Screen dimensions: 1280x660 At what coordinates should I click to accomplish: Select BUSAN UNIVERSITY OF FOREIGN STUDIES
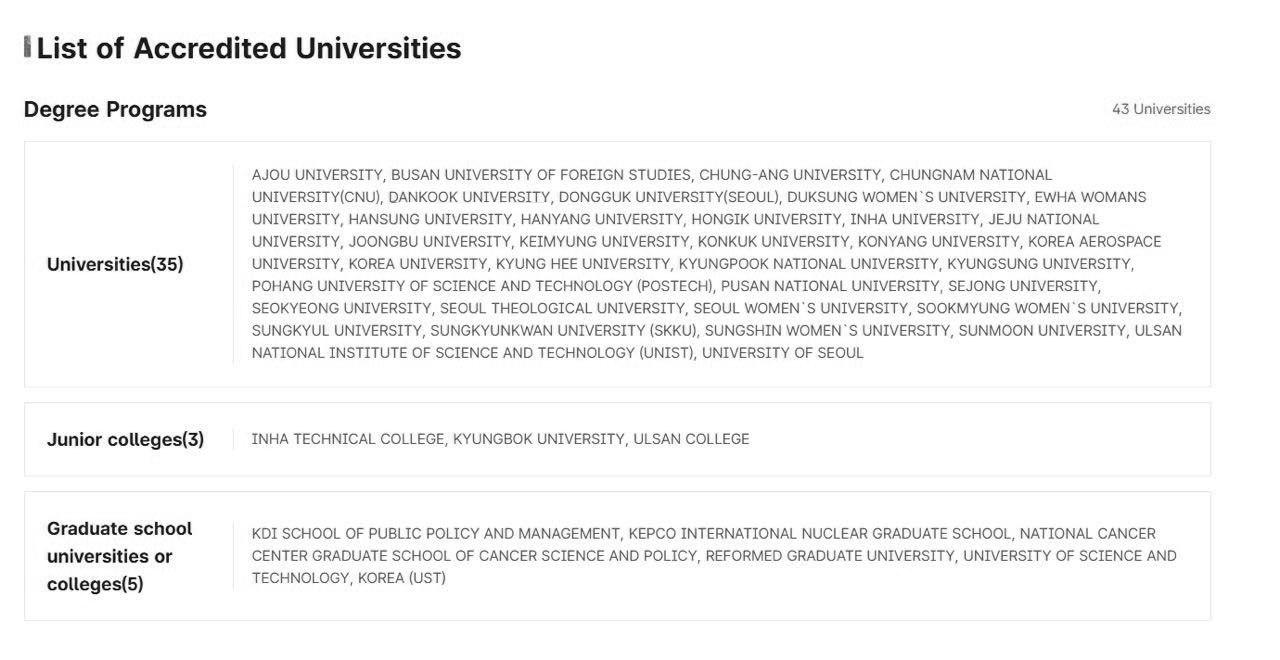[540, 175]
